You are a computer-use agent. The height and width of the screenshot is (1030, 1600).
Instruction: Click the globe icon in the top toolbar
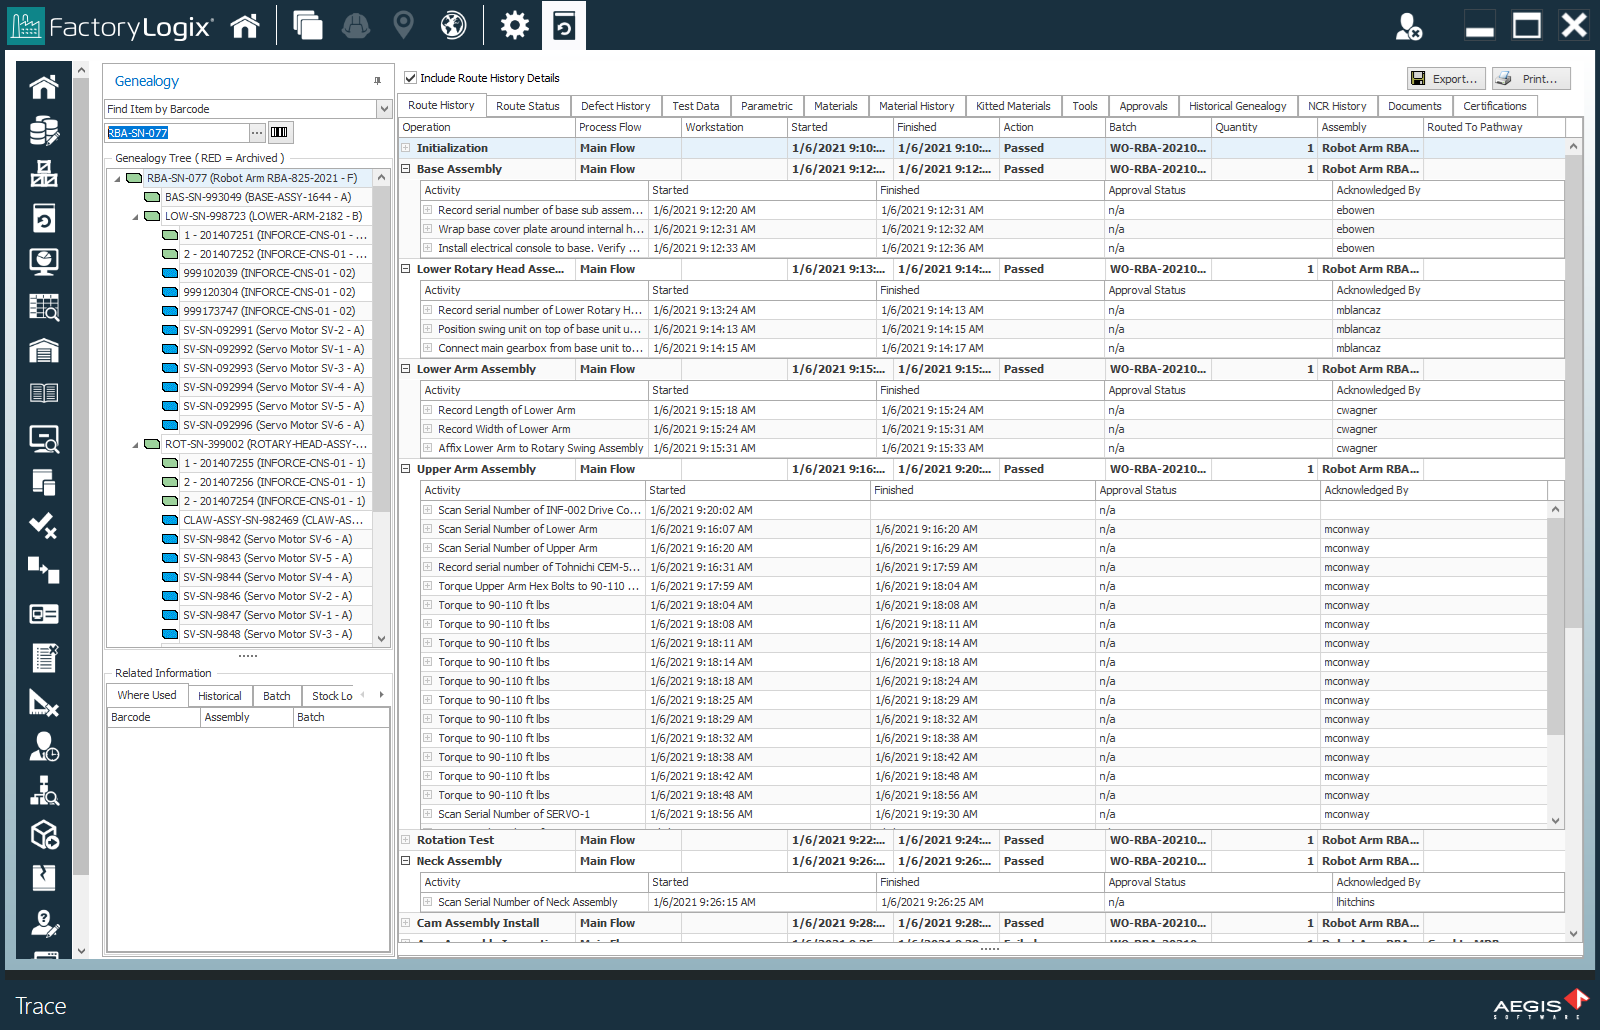452,25
